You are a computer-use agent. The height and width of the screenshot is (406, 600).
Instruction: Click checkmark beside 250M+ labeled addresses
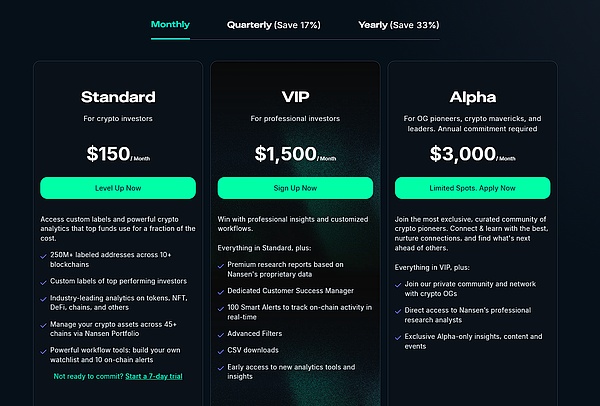tap(44, 253)
